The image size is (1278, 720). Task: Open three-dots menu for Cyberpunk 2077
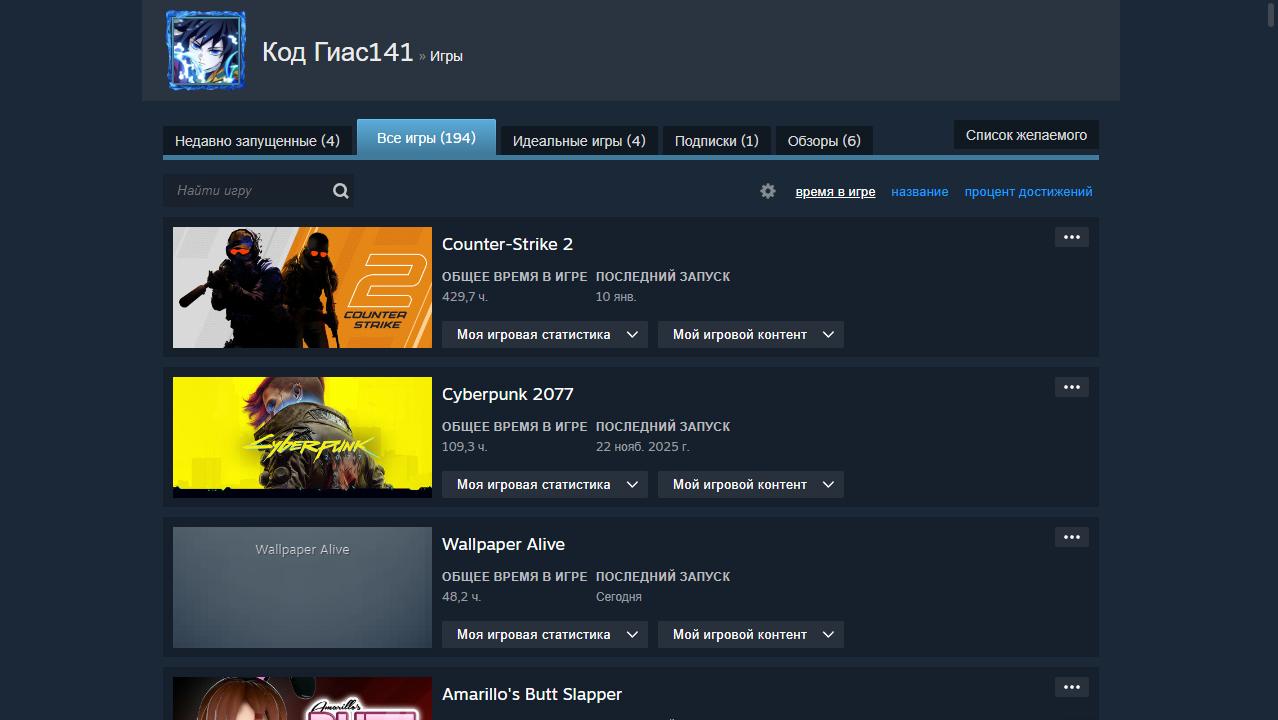tap(1071, 387)
